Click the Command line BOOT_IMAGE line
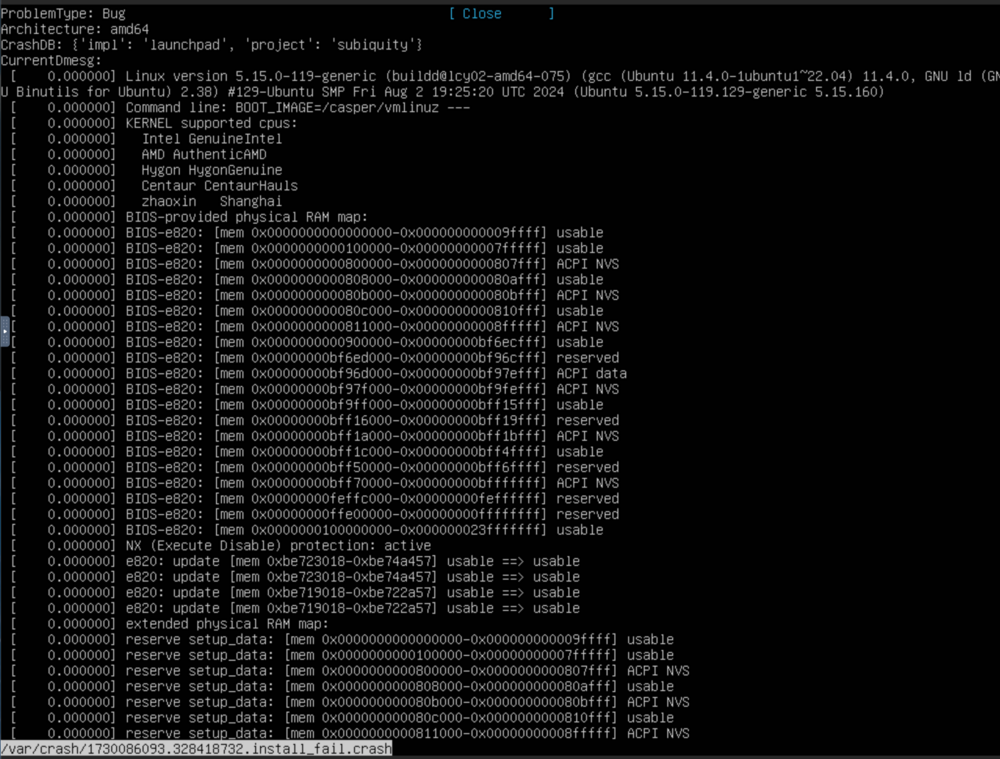Screen dimensions: 1000x759 [240, 107]
